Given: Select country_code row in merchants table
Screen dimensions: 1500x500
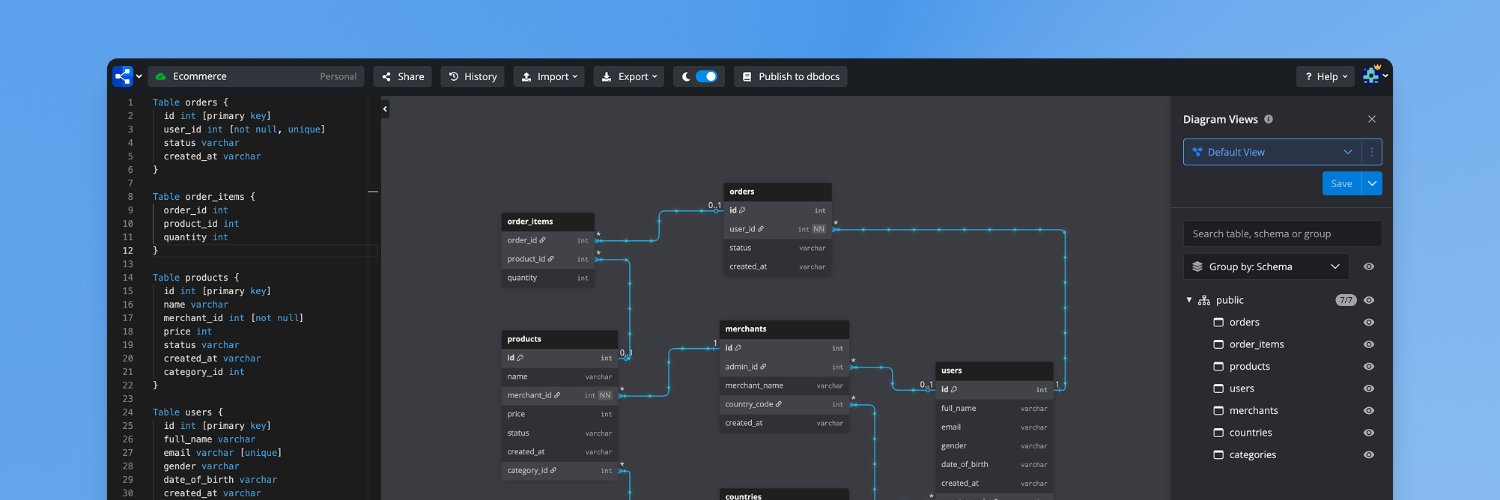Looking at the screenshot, I should [784, 404].
